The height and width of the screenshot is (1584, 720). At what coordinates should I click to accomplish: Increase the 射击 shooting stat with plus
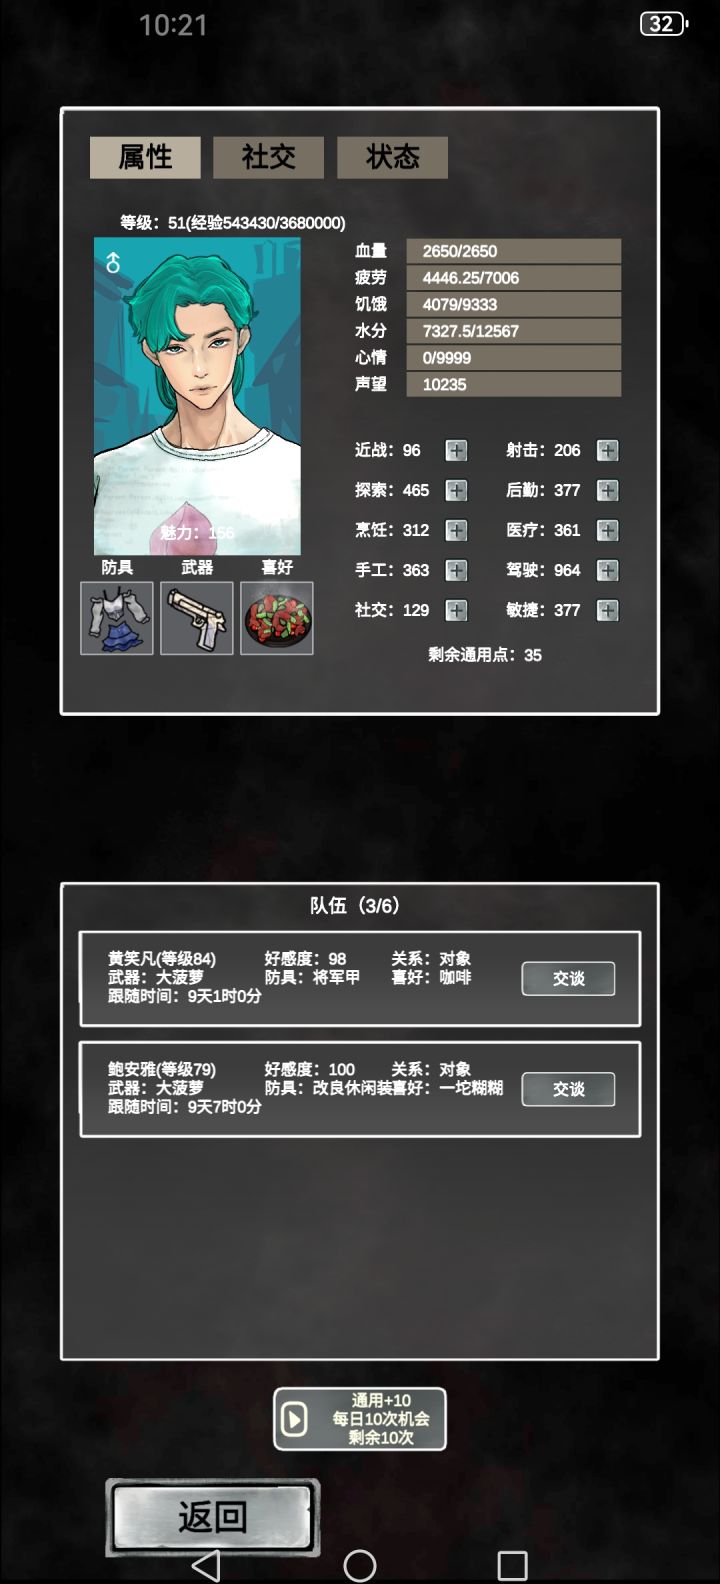pyautogui.click(x=607, y=450)
